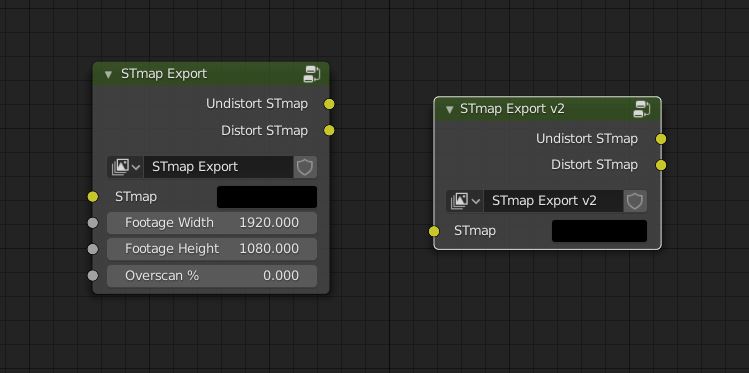This screenshot has height=373, width=749.
Task: Click the Overscan % value field
Action: pyautogui.click(x=212, y=276)
